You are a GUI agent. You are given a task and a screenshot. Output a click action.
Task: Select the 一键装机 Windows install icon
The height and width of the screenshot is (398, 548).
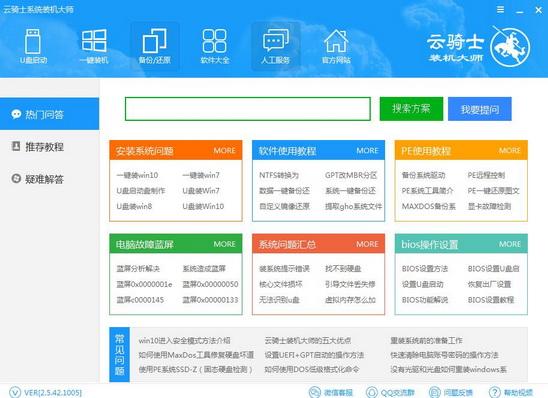pyautogui.click(x=94, y=41)
